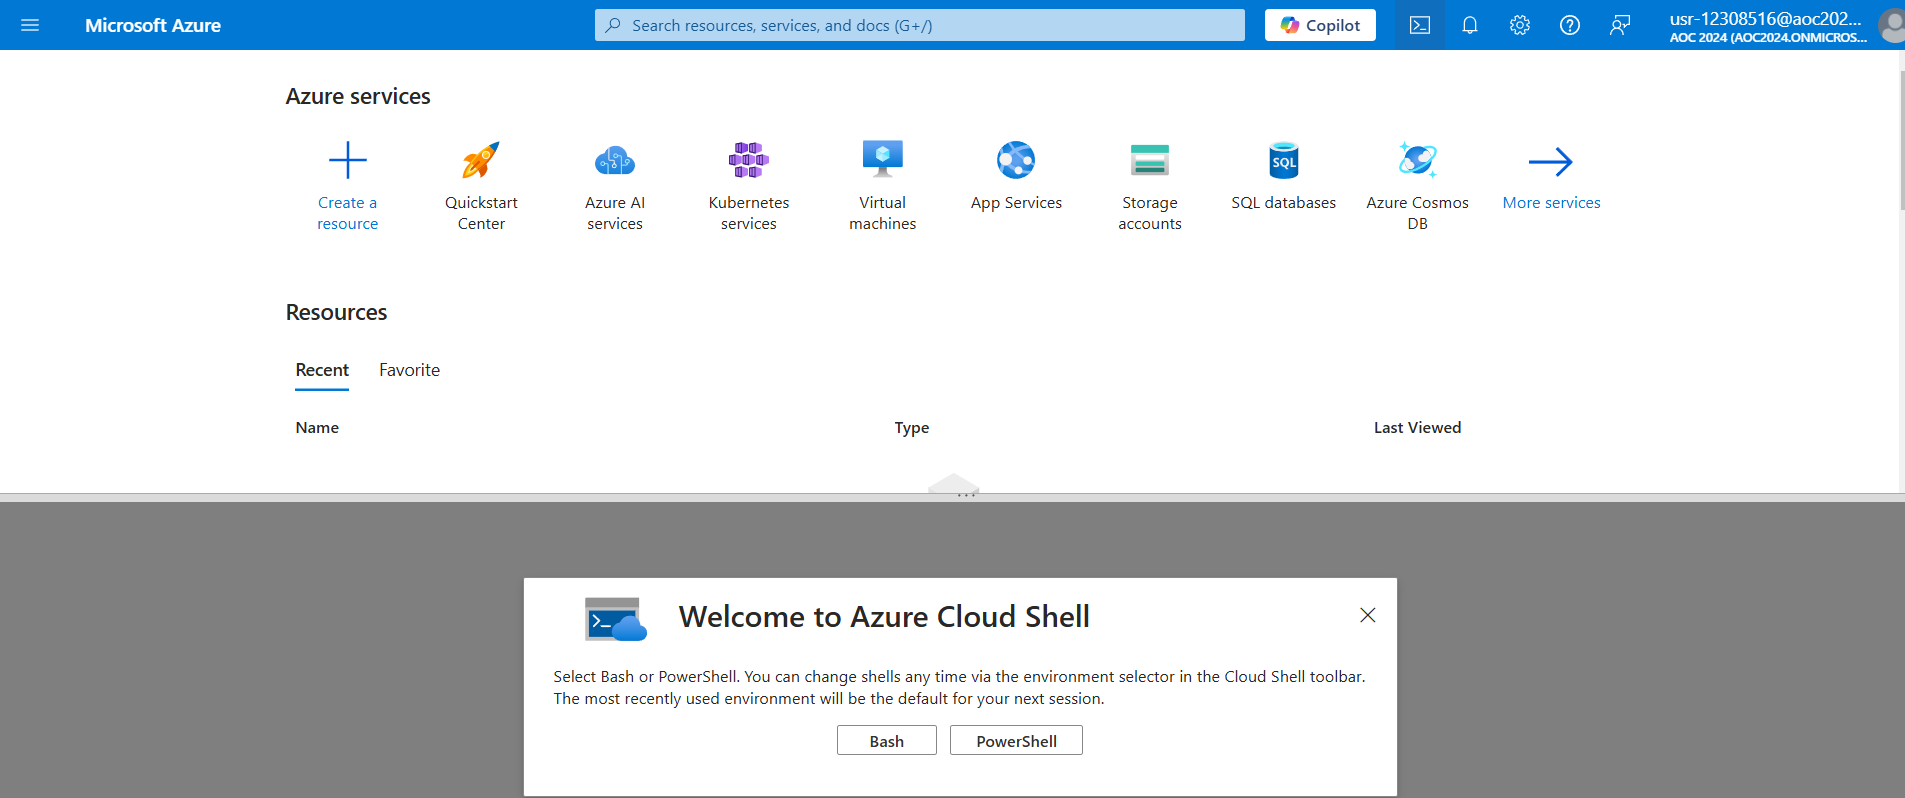1905x798 pixels.
Task: Focus the search resources input field
Action: click(x=920, y=25)
